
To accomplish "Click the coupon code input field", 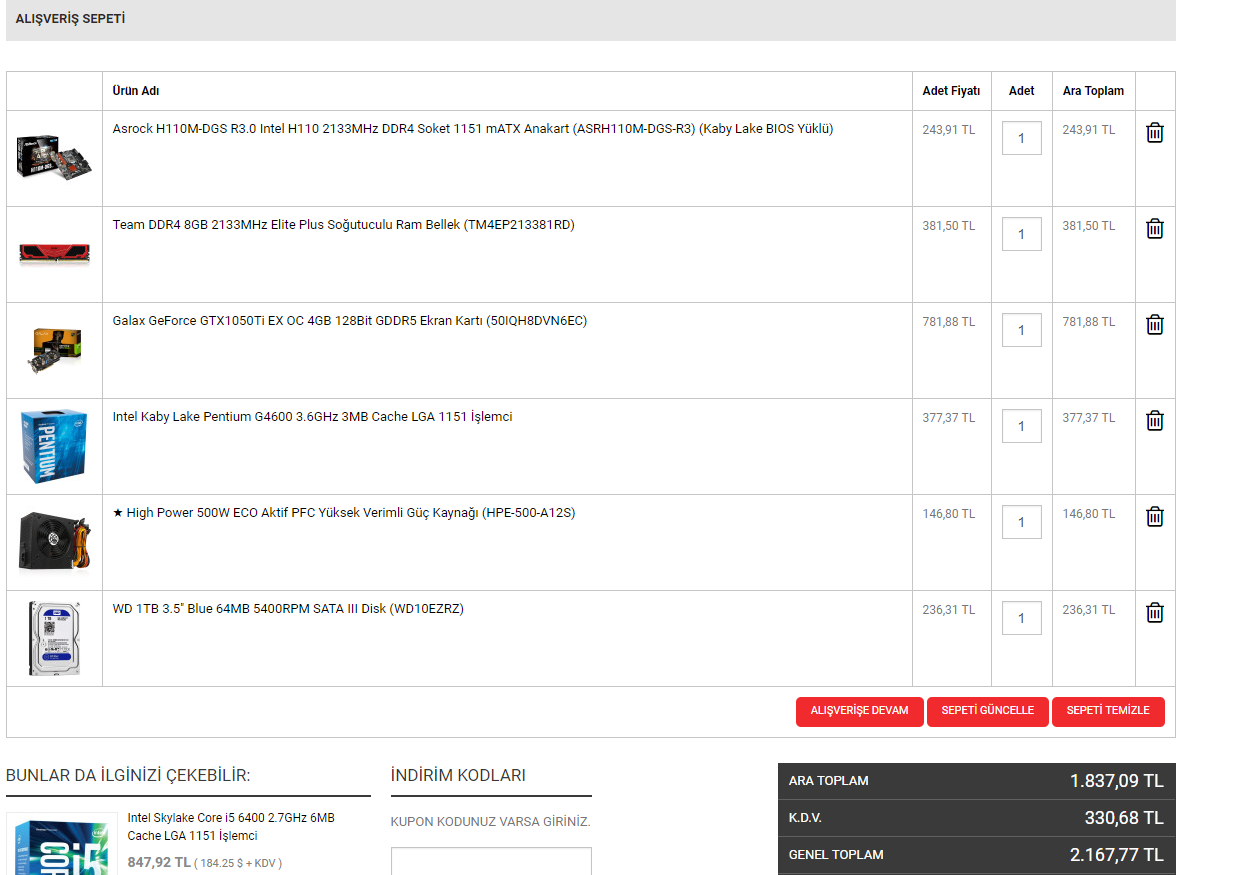I will point(491,862).
